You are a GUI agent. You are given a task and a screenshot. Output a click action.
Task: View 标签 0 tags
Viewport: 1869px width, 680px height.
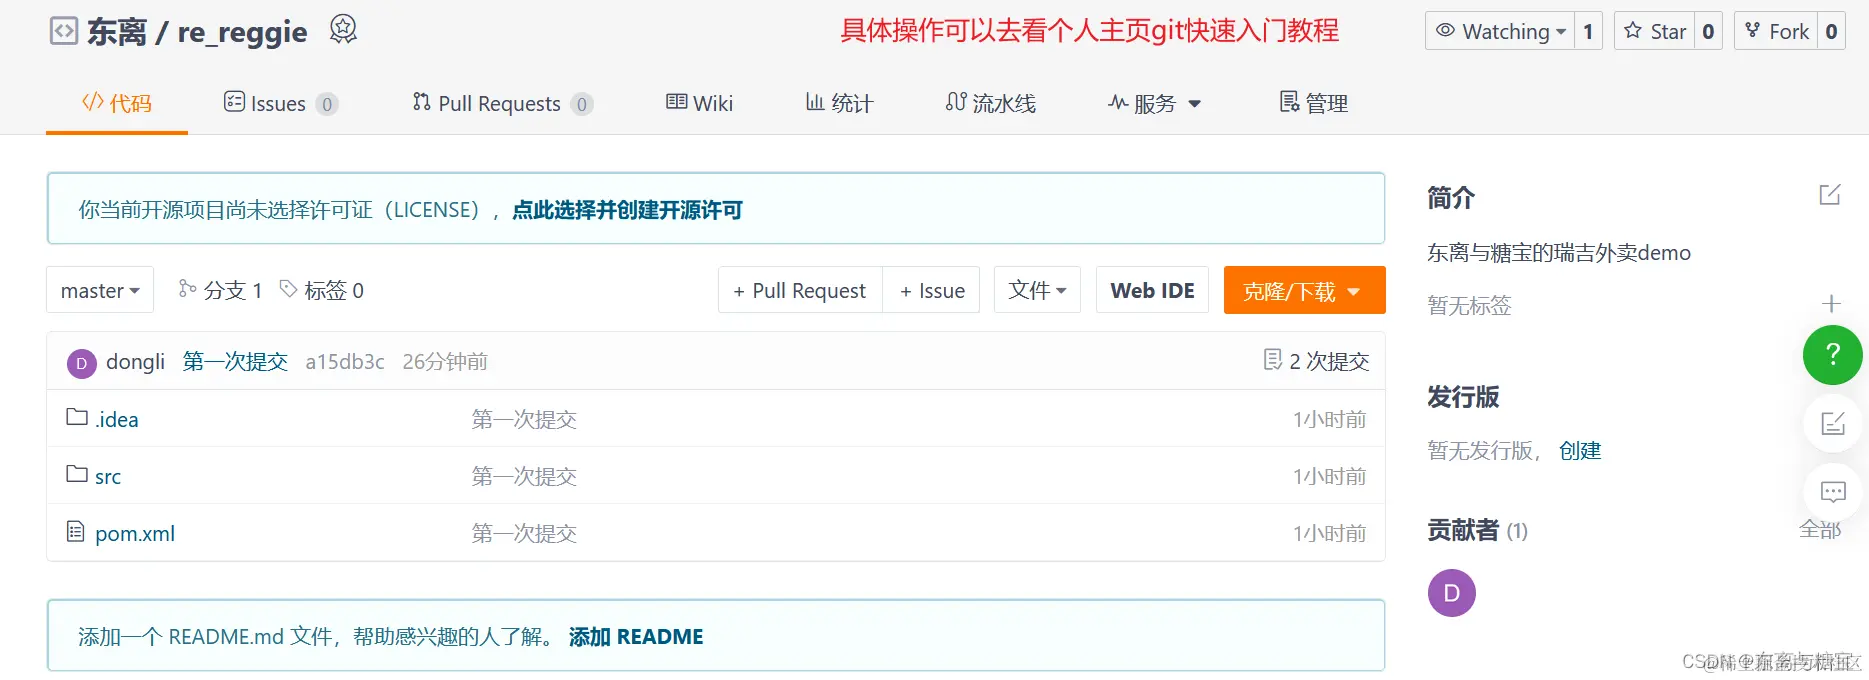tap(321, 290)
